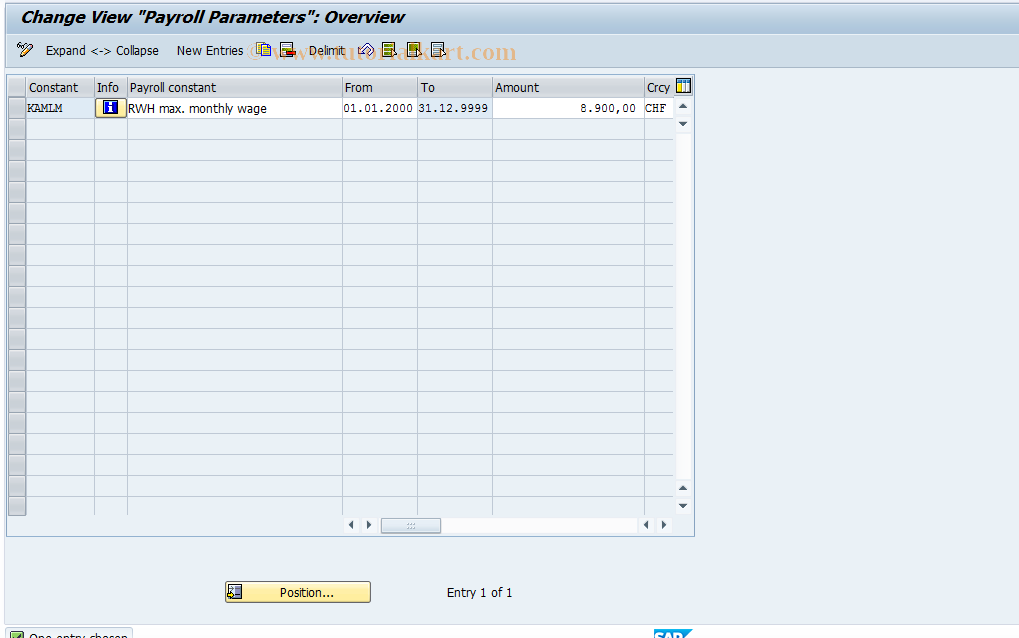
Task: Click the Amount column header
Action: click(568, 87)
